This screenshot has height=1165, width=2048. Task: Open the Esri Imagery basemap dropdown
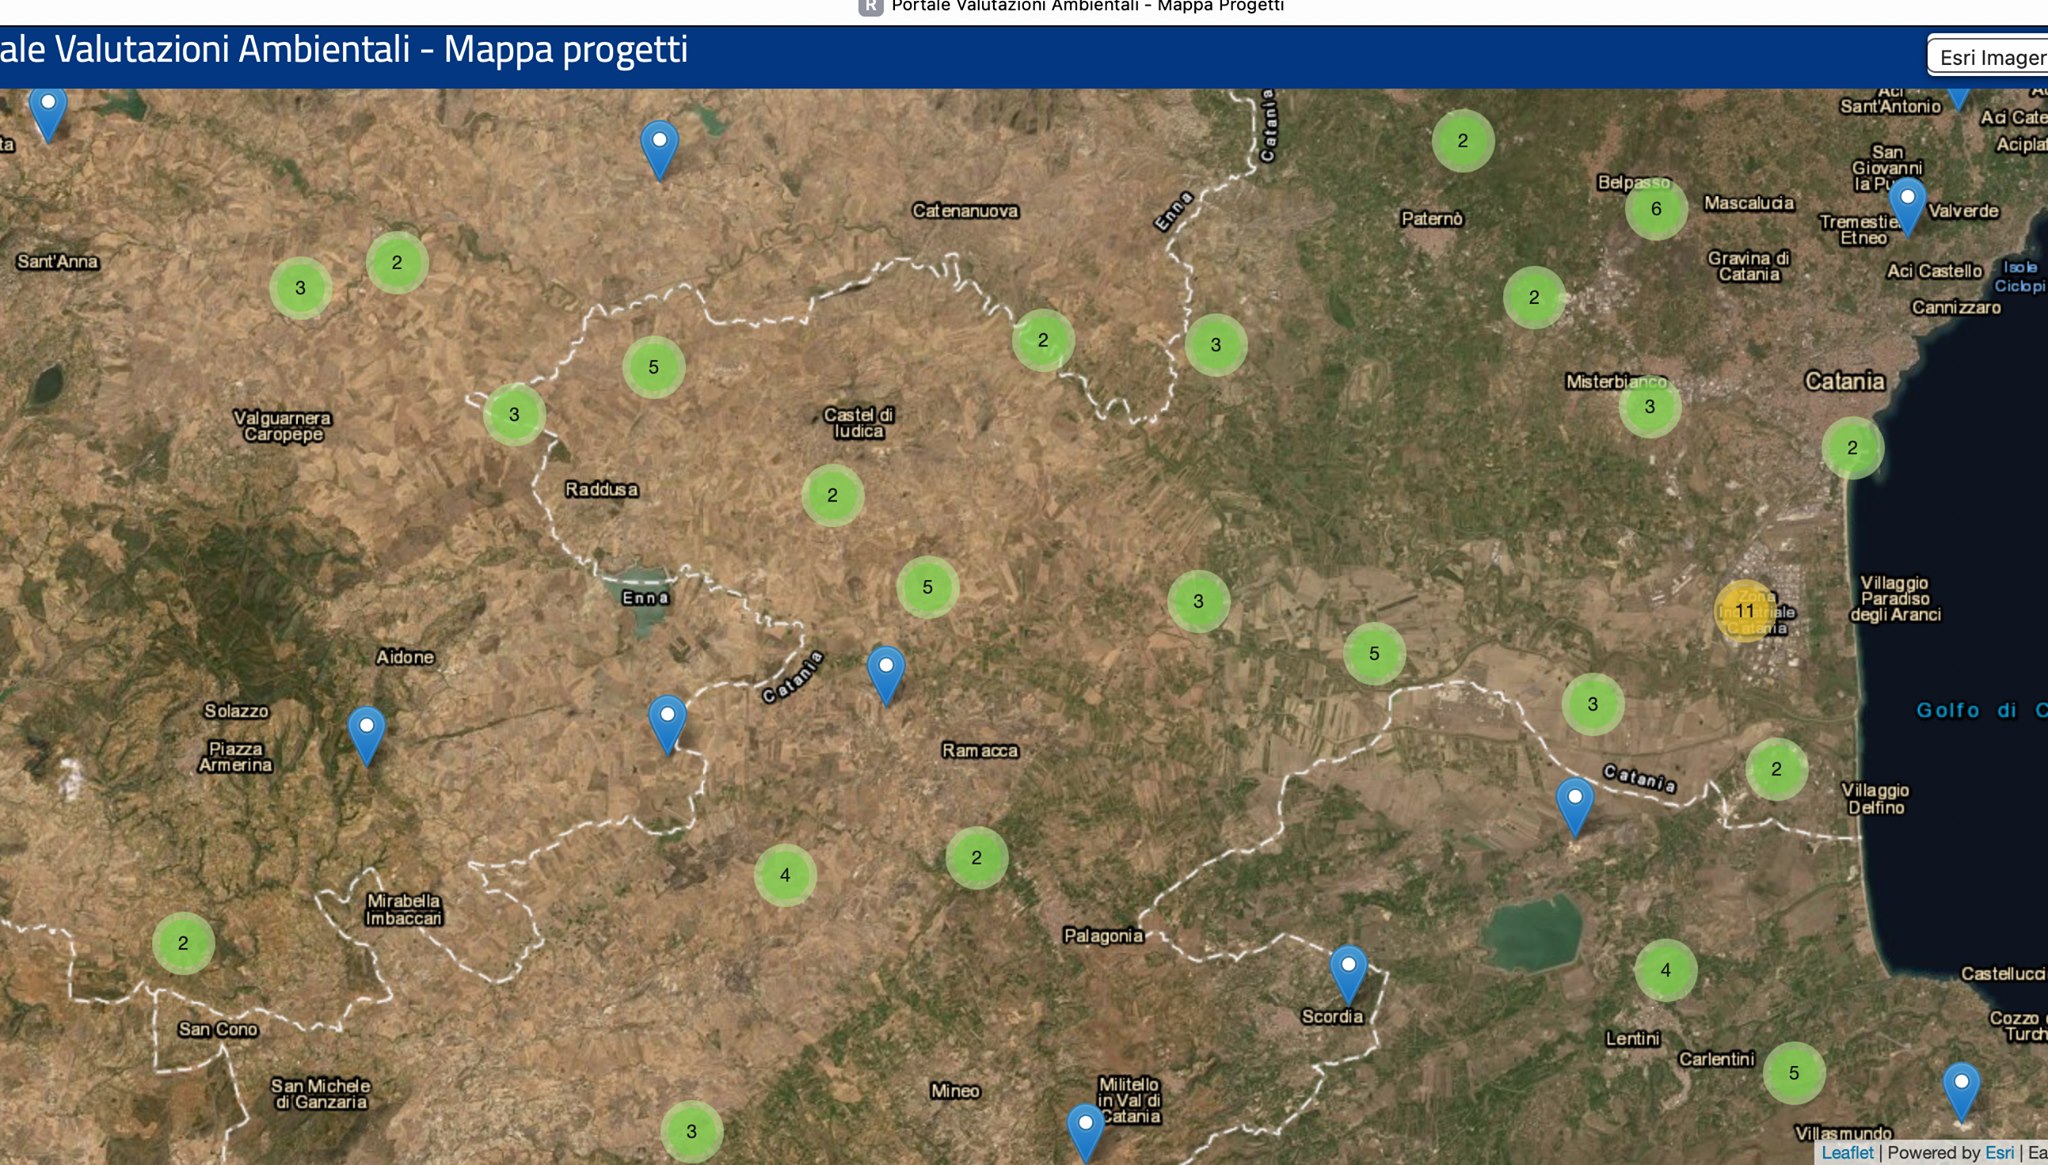click(1990, 57)
